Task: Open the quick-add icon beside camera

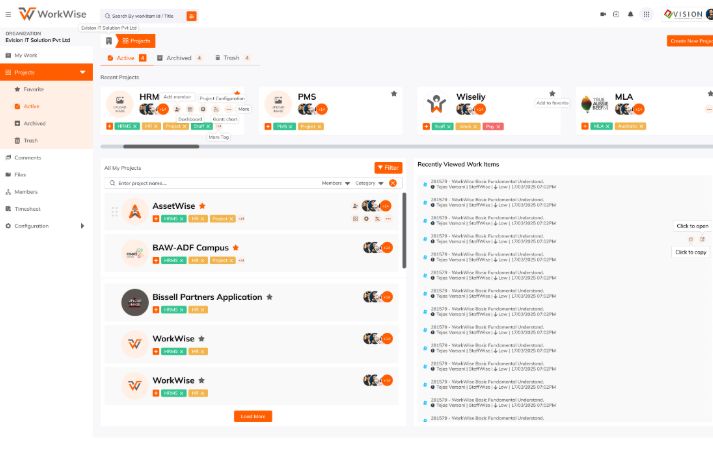Action: 616,14
